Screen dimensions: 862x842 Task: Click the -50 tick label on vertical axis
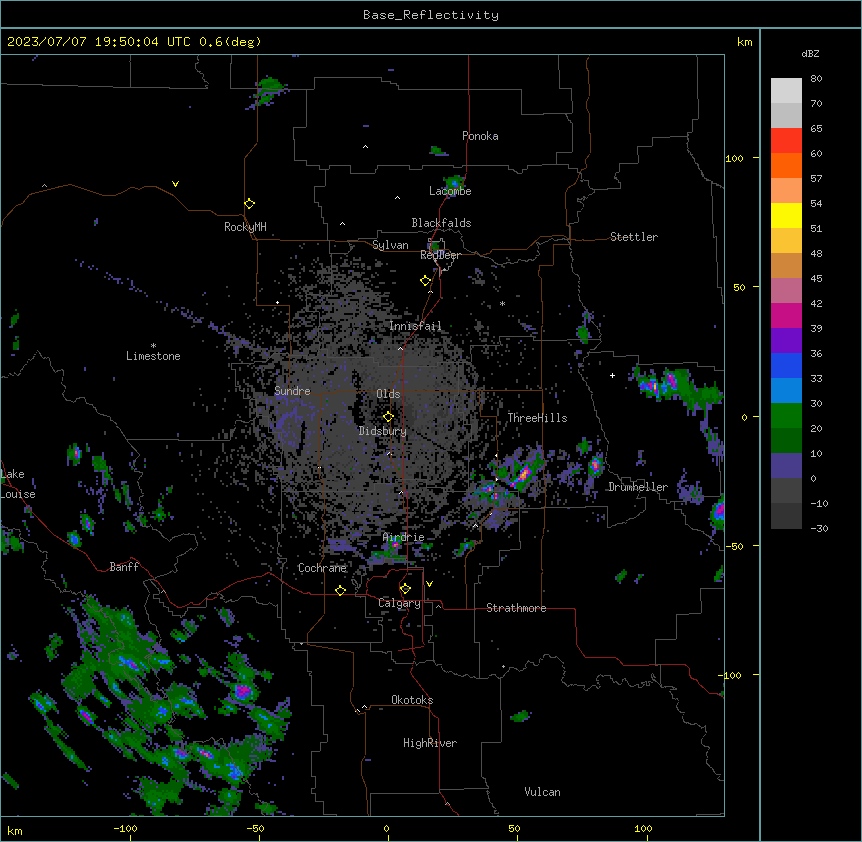(x=734, y=546)
